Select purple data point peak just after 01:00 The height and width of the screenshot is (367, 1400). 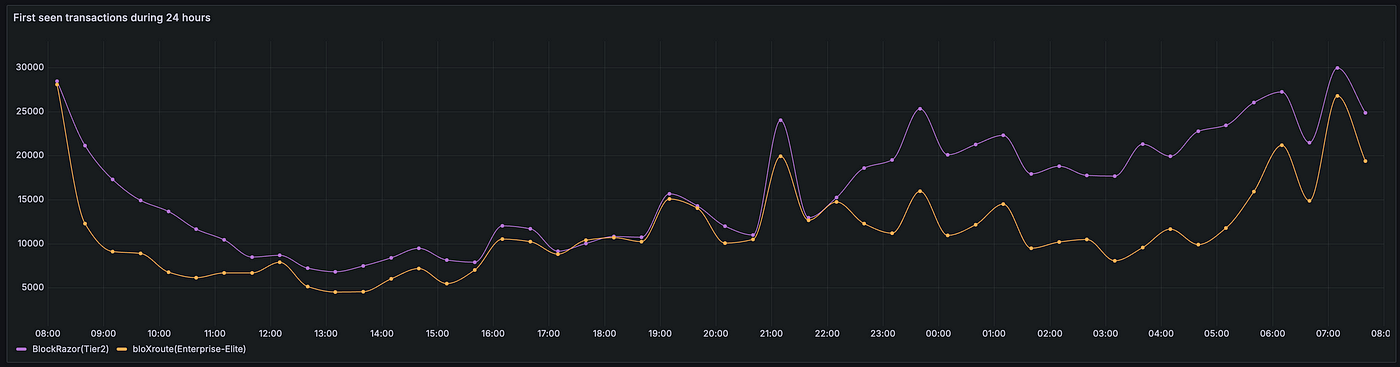[1003, 135]
